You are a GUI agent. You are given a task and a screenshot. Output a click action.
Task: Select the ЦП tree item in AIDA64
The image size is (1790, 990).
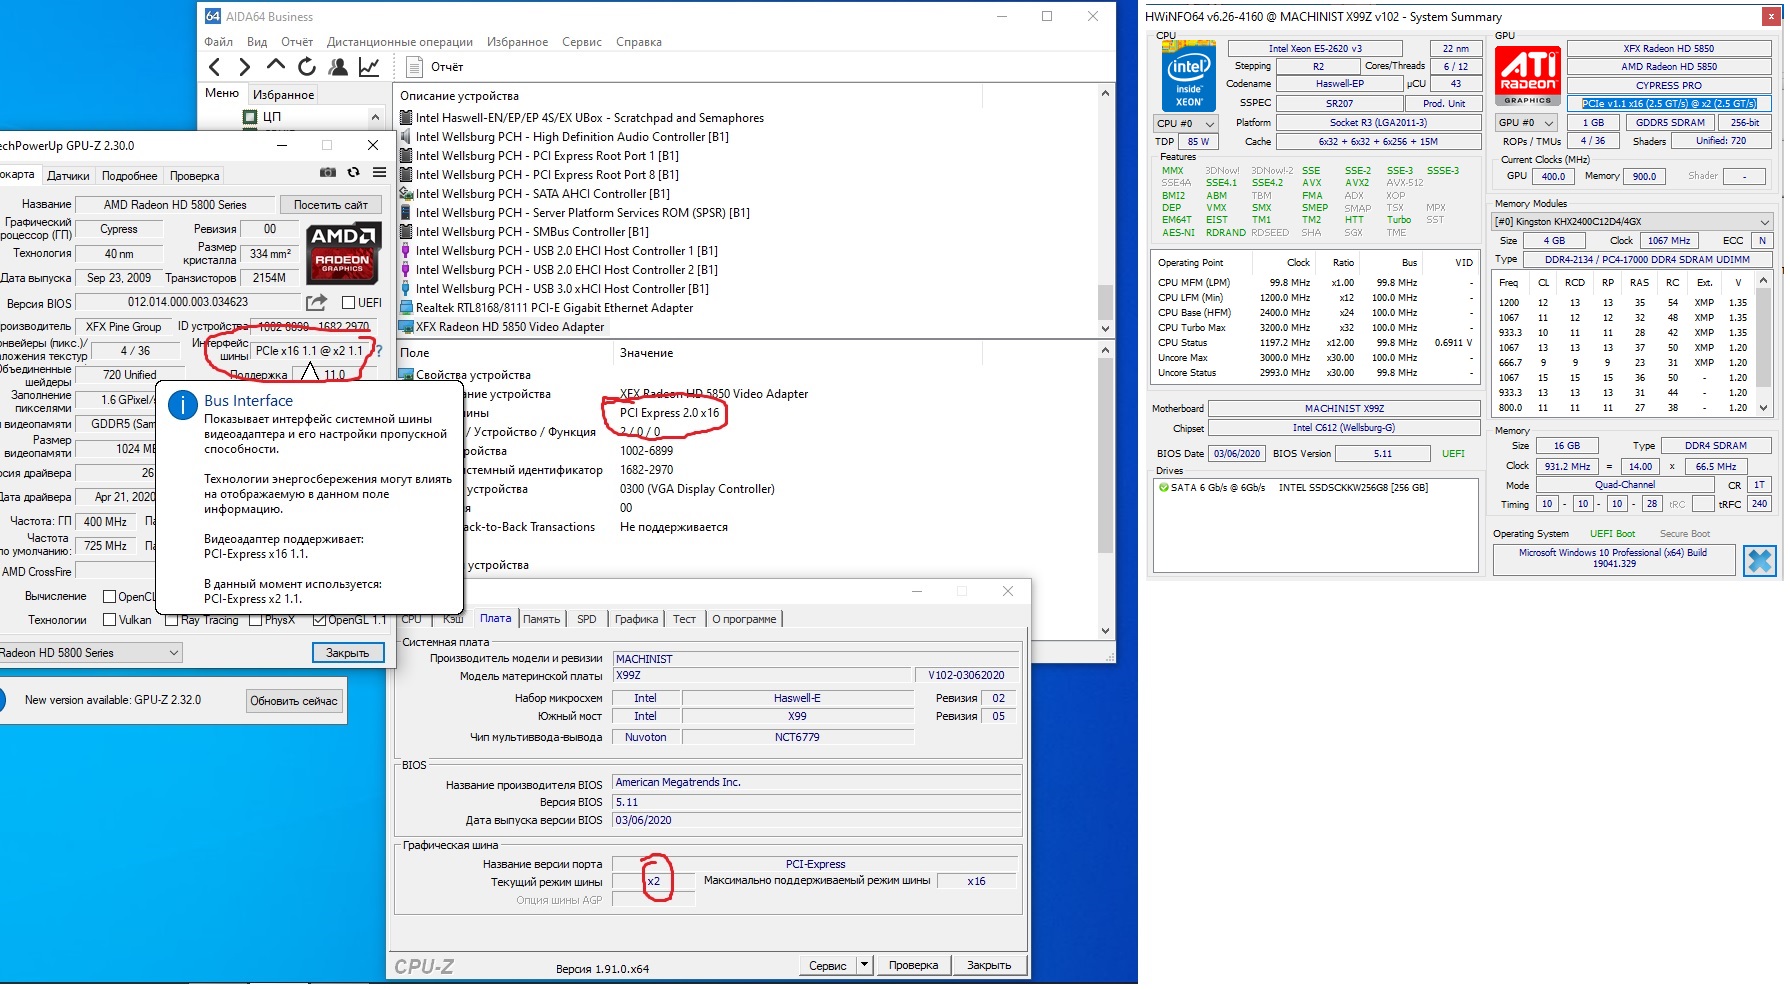(263, 117)
